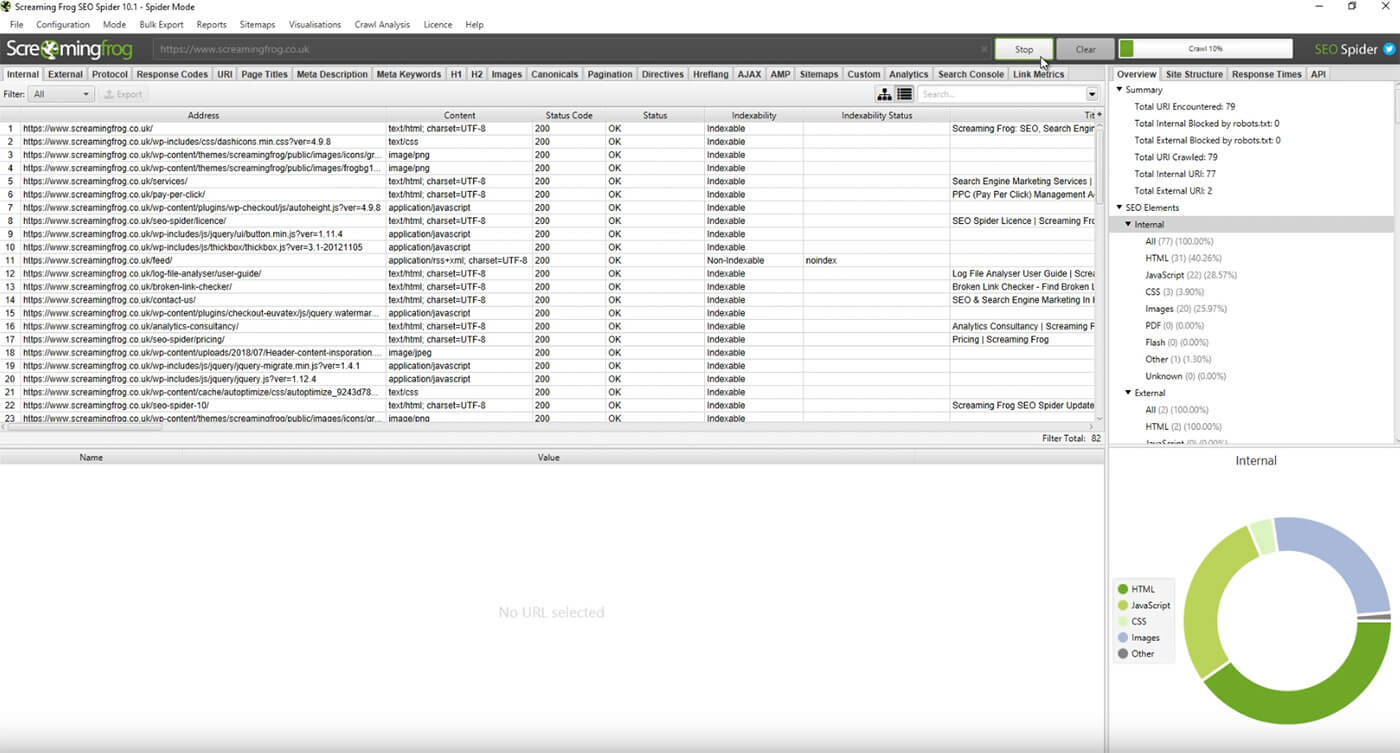The width and height of the screenshot is (1400, 753).
Task: Switch to the Images tab
Action: (x=507, y=74)
